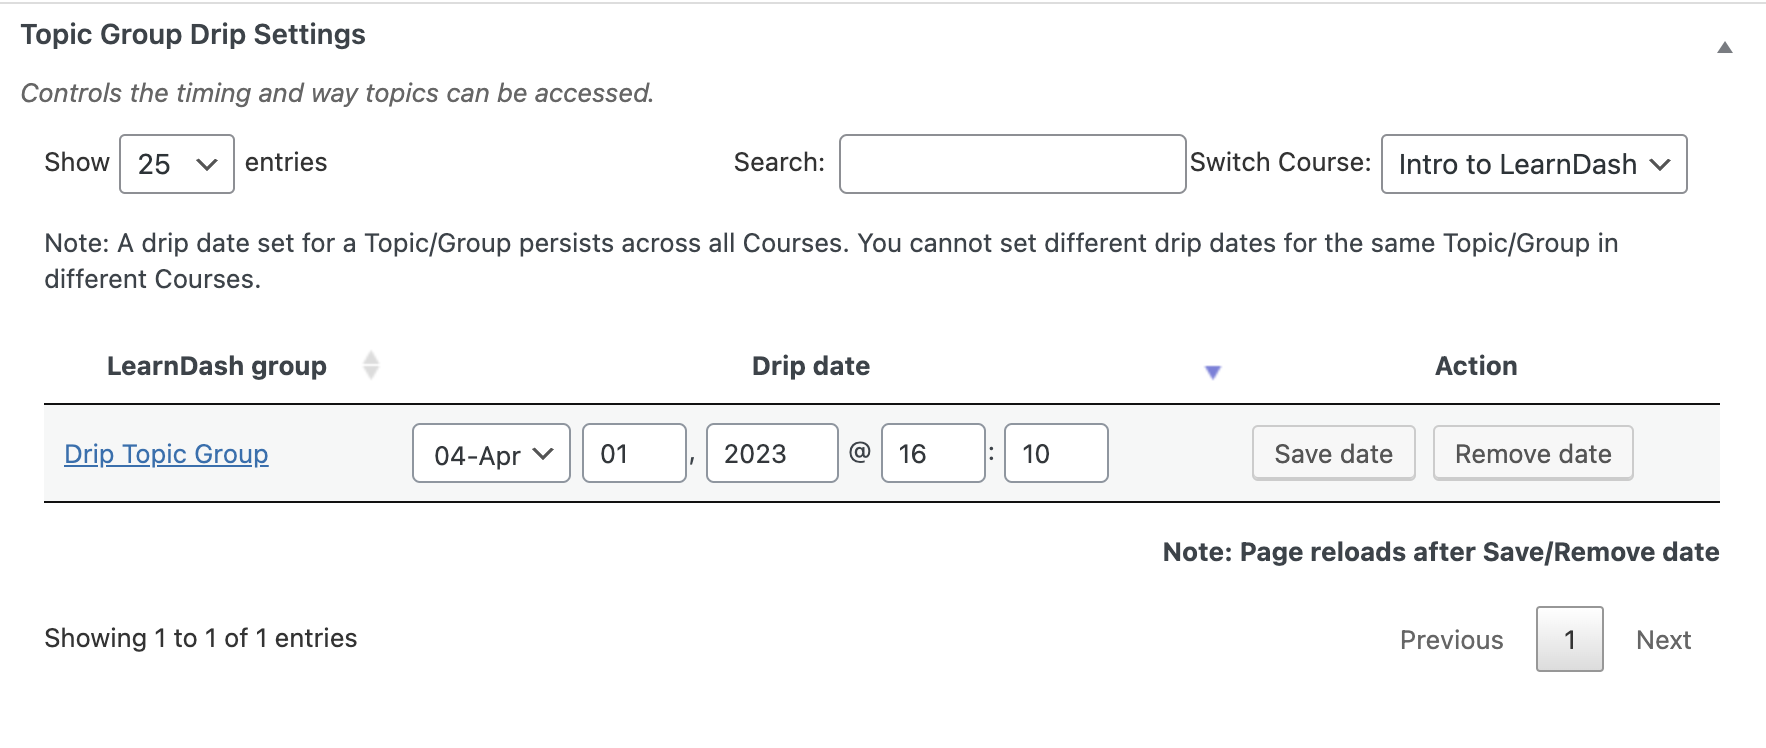The width and height of the screenshot is (1766, 748).
Task: Open the Show entries count dropdown
Action: pos(177,164)
